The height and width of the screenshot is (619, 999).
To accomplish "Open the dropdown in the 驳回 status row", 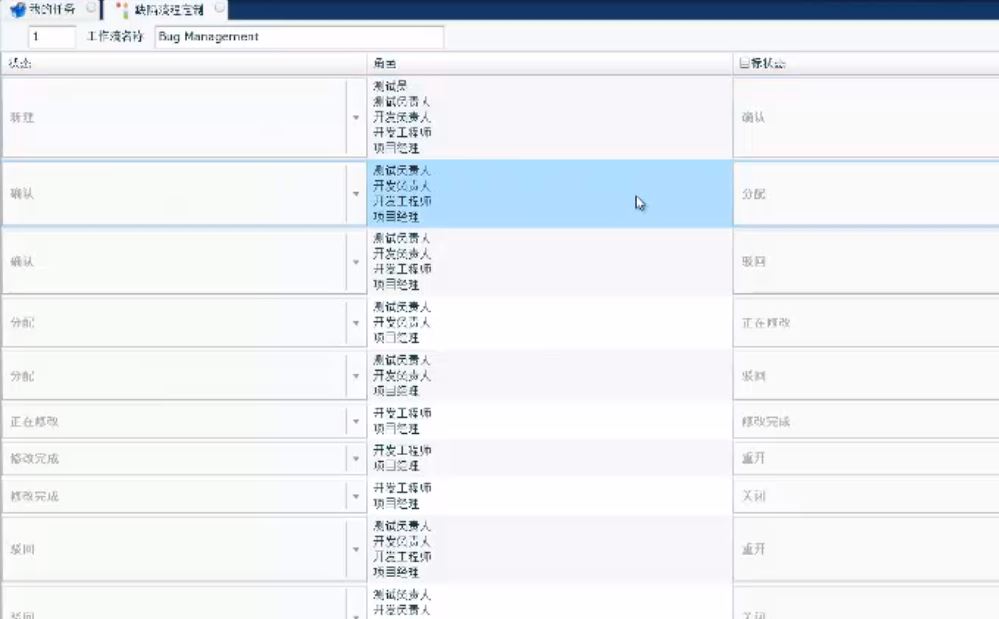I will pos(357,548).
